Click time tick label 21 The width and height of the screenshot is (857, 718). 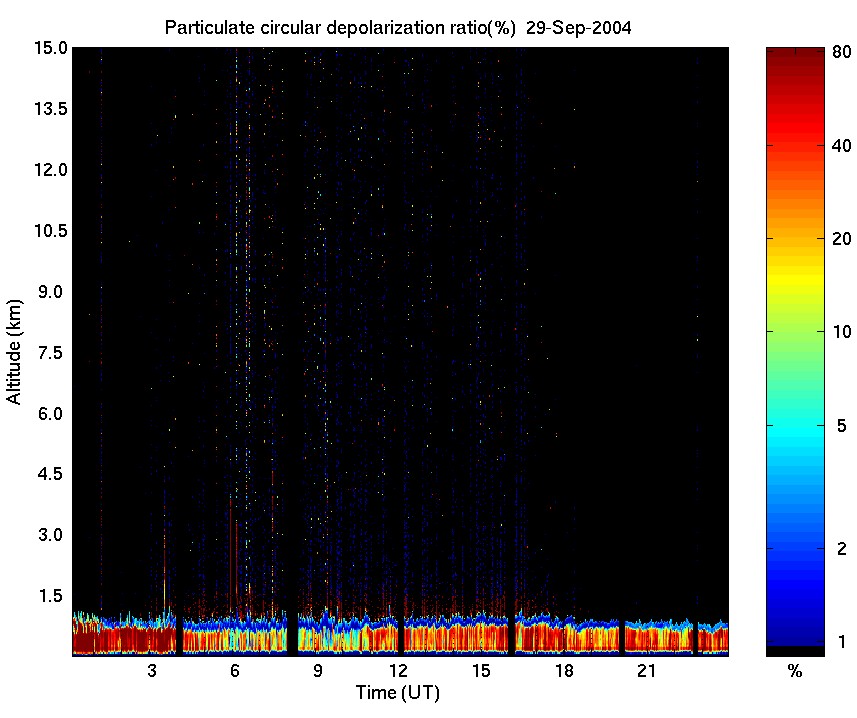(x=647, y=670)
